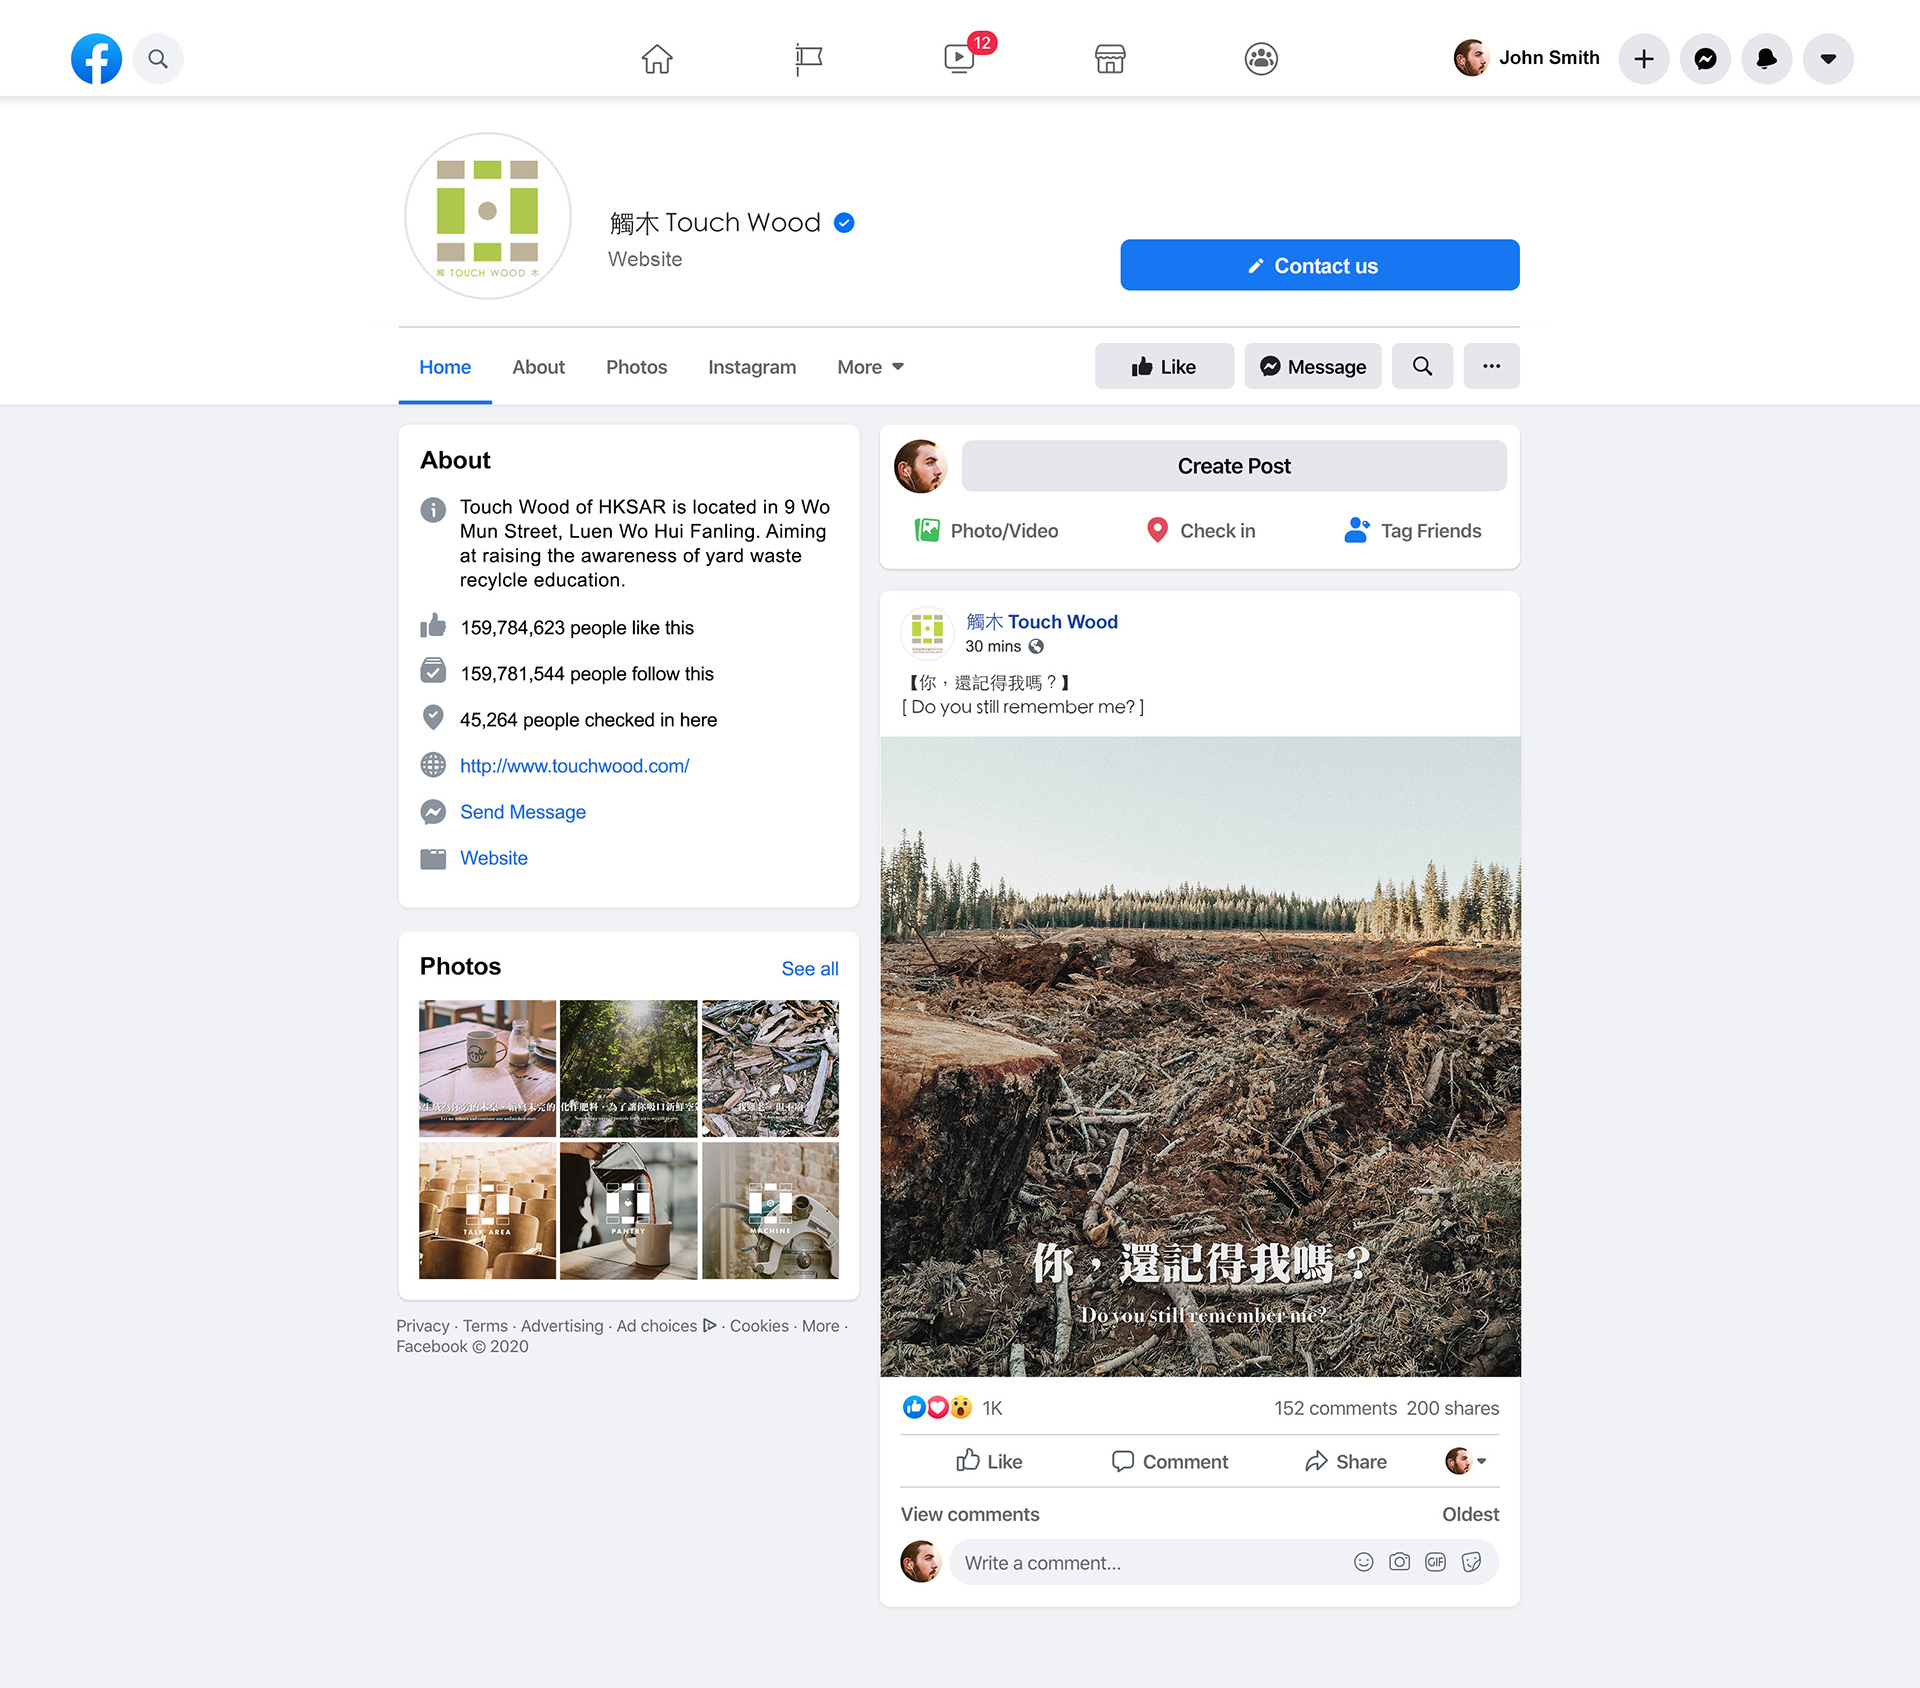The height and width of the screenshot is (1688, 1920).
Task: Open the Groups icon in top navigation
Action: tap(1261, 58)
